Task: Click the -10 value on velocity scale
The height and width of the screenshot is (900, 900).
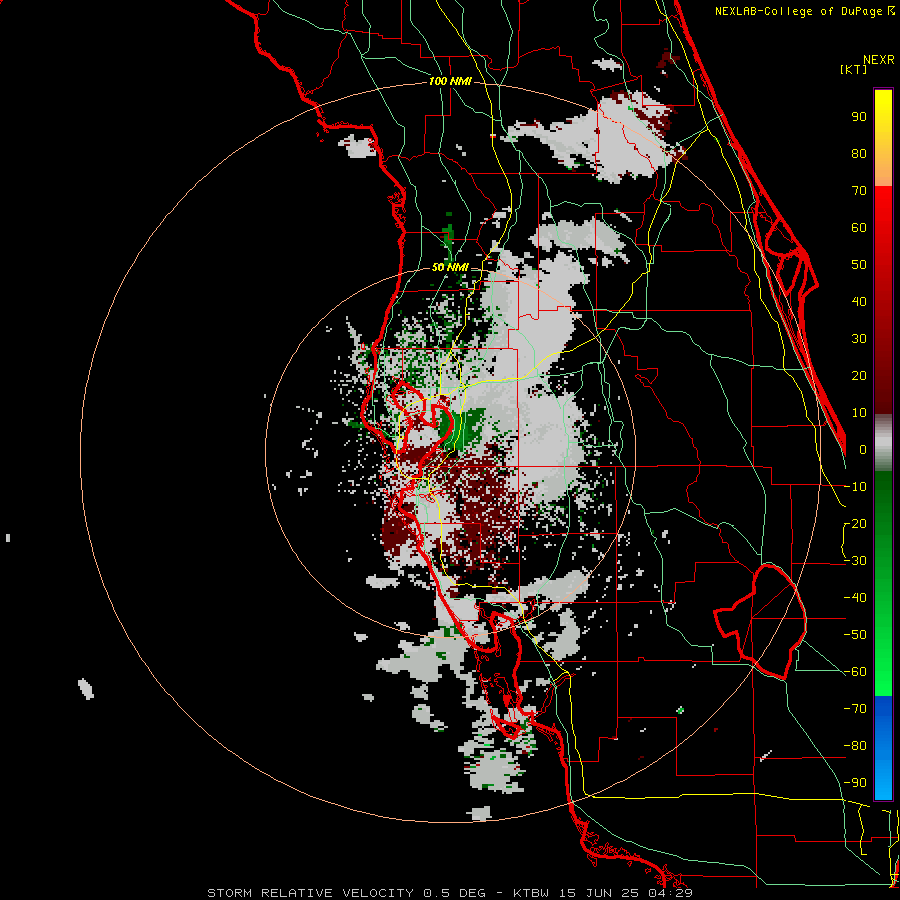Action: [855, 487]
